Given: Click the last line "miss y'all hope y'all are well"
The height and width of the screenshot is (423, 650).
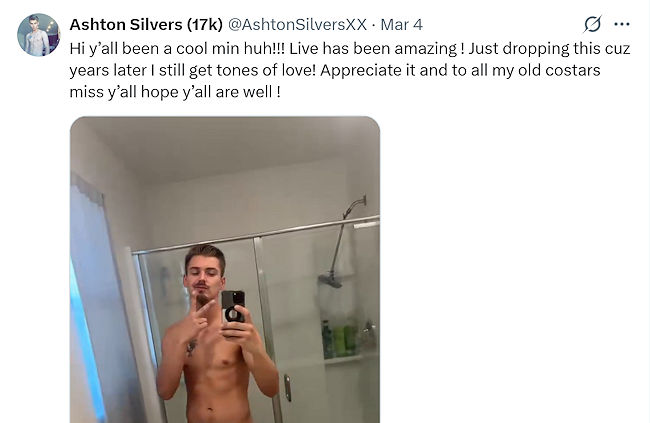Looking at the screenshot, I should point(175,92).
